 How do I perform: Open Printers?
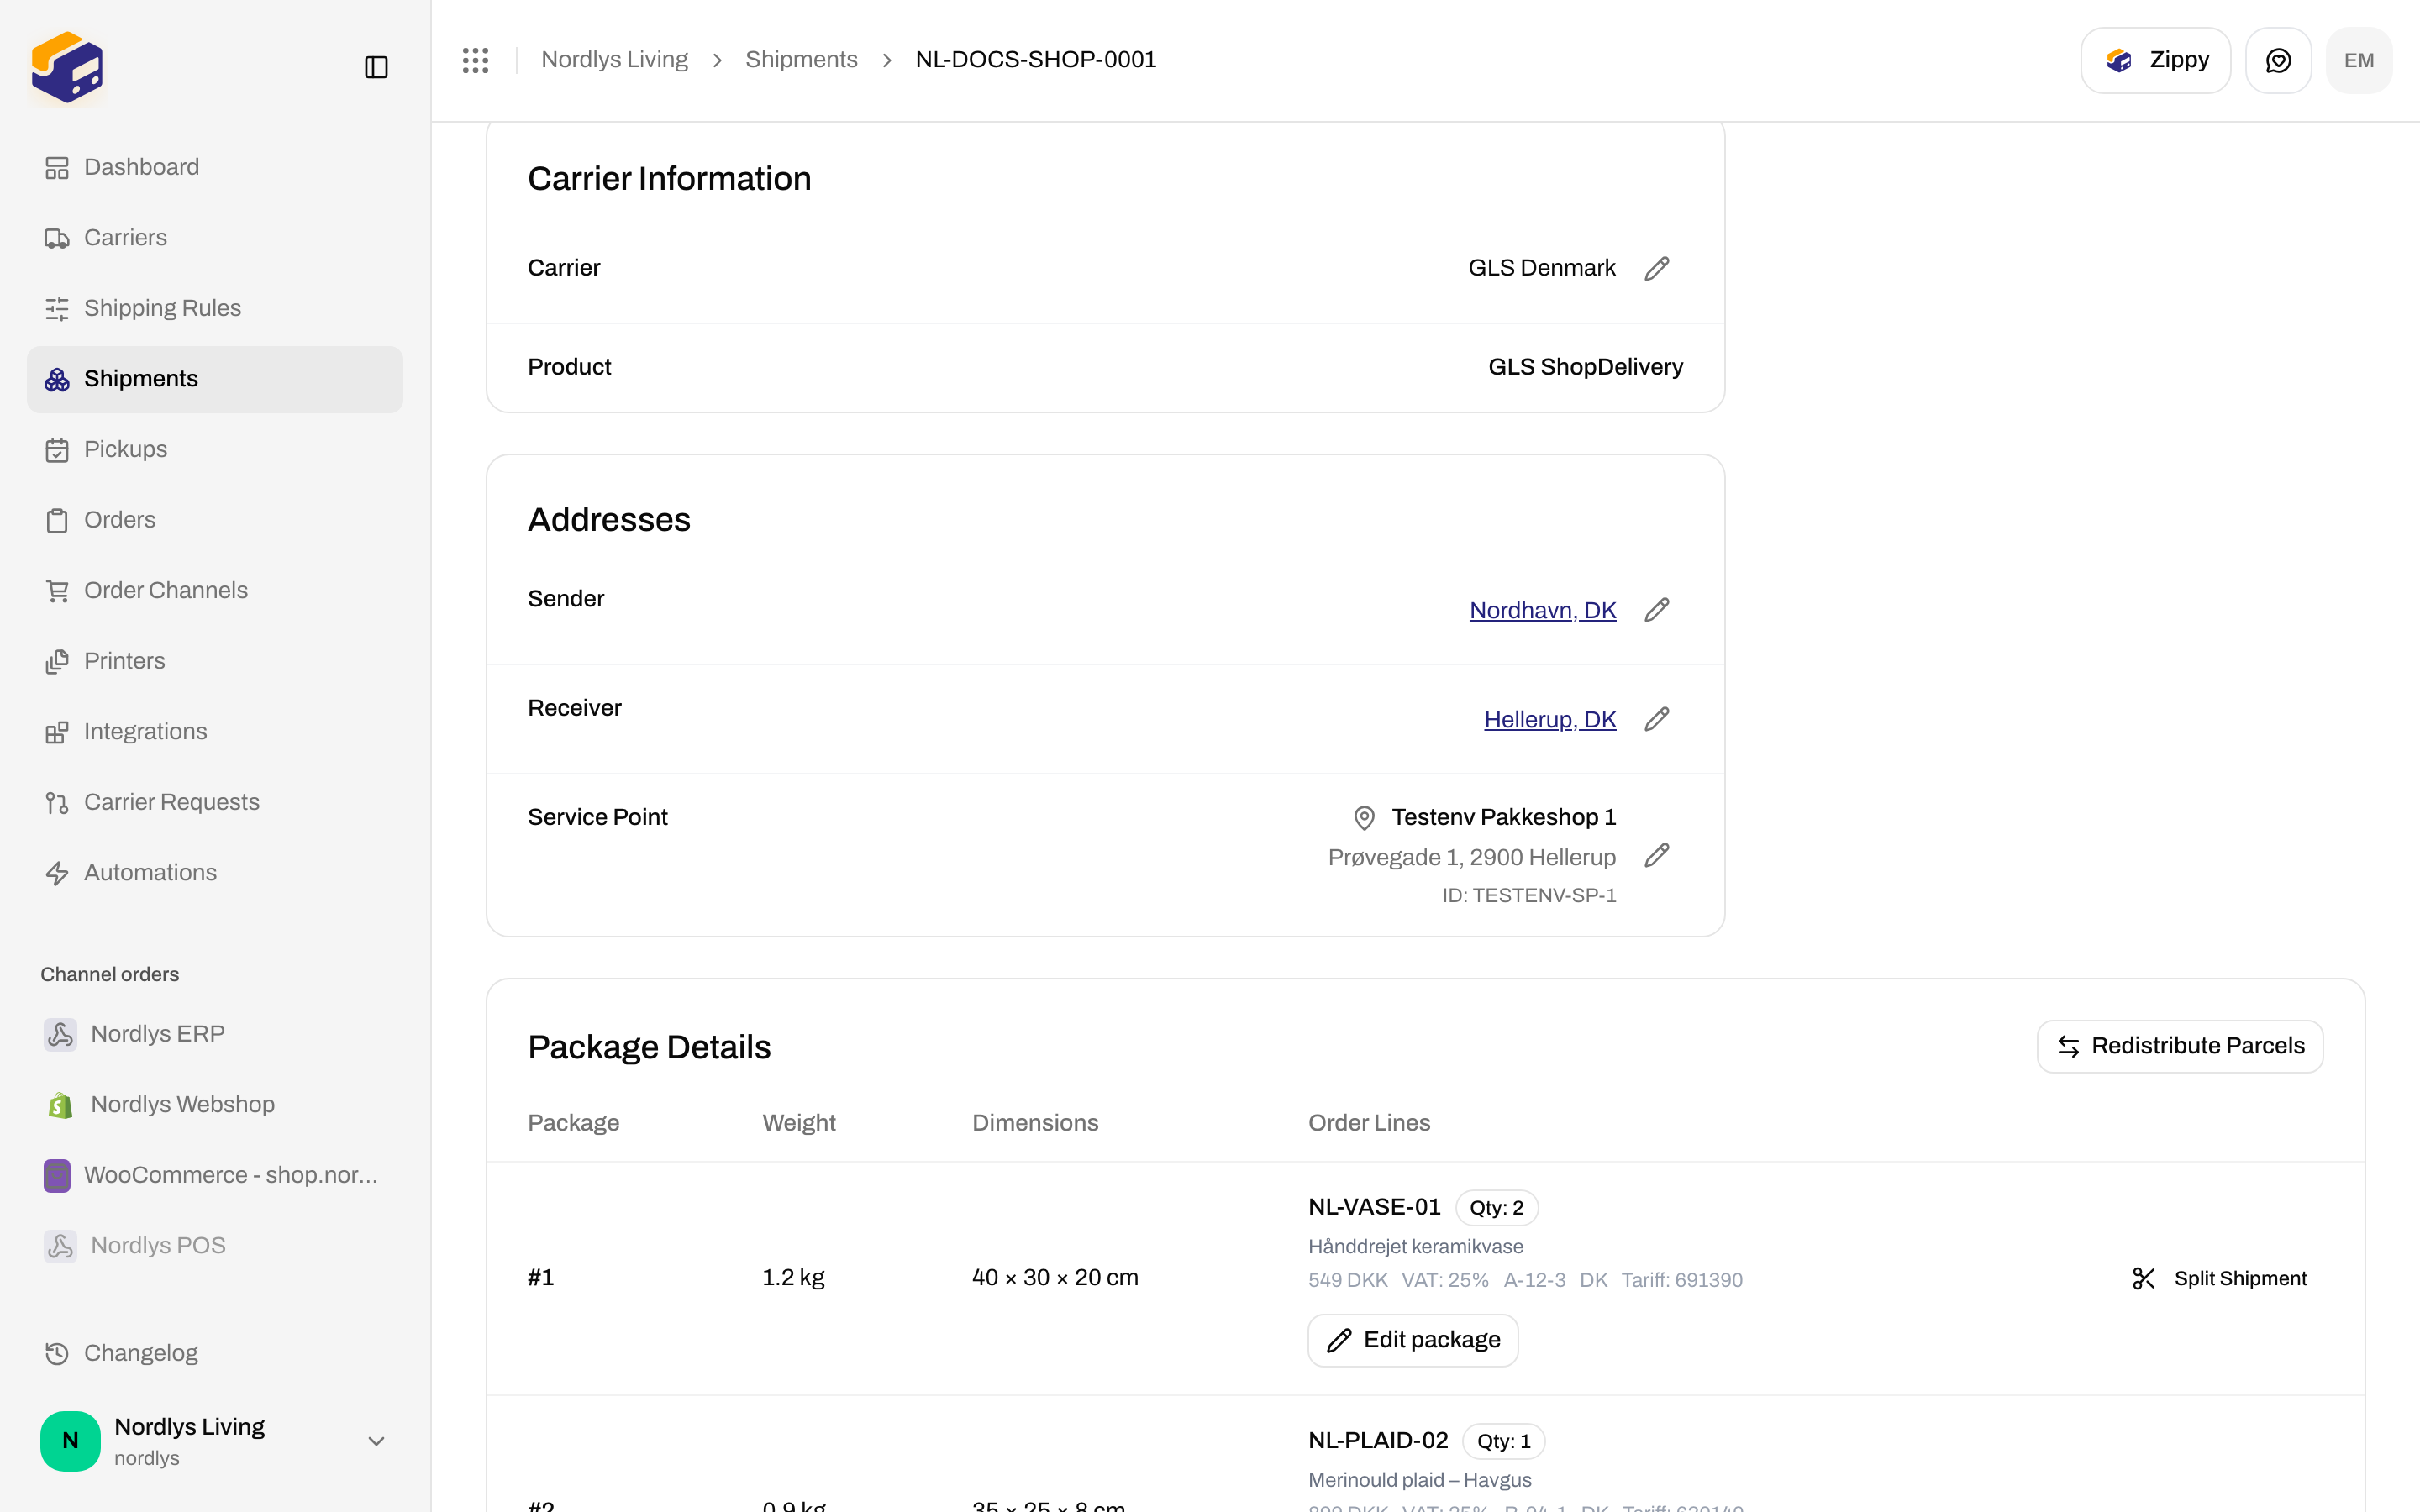coord(215,661)
